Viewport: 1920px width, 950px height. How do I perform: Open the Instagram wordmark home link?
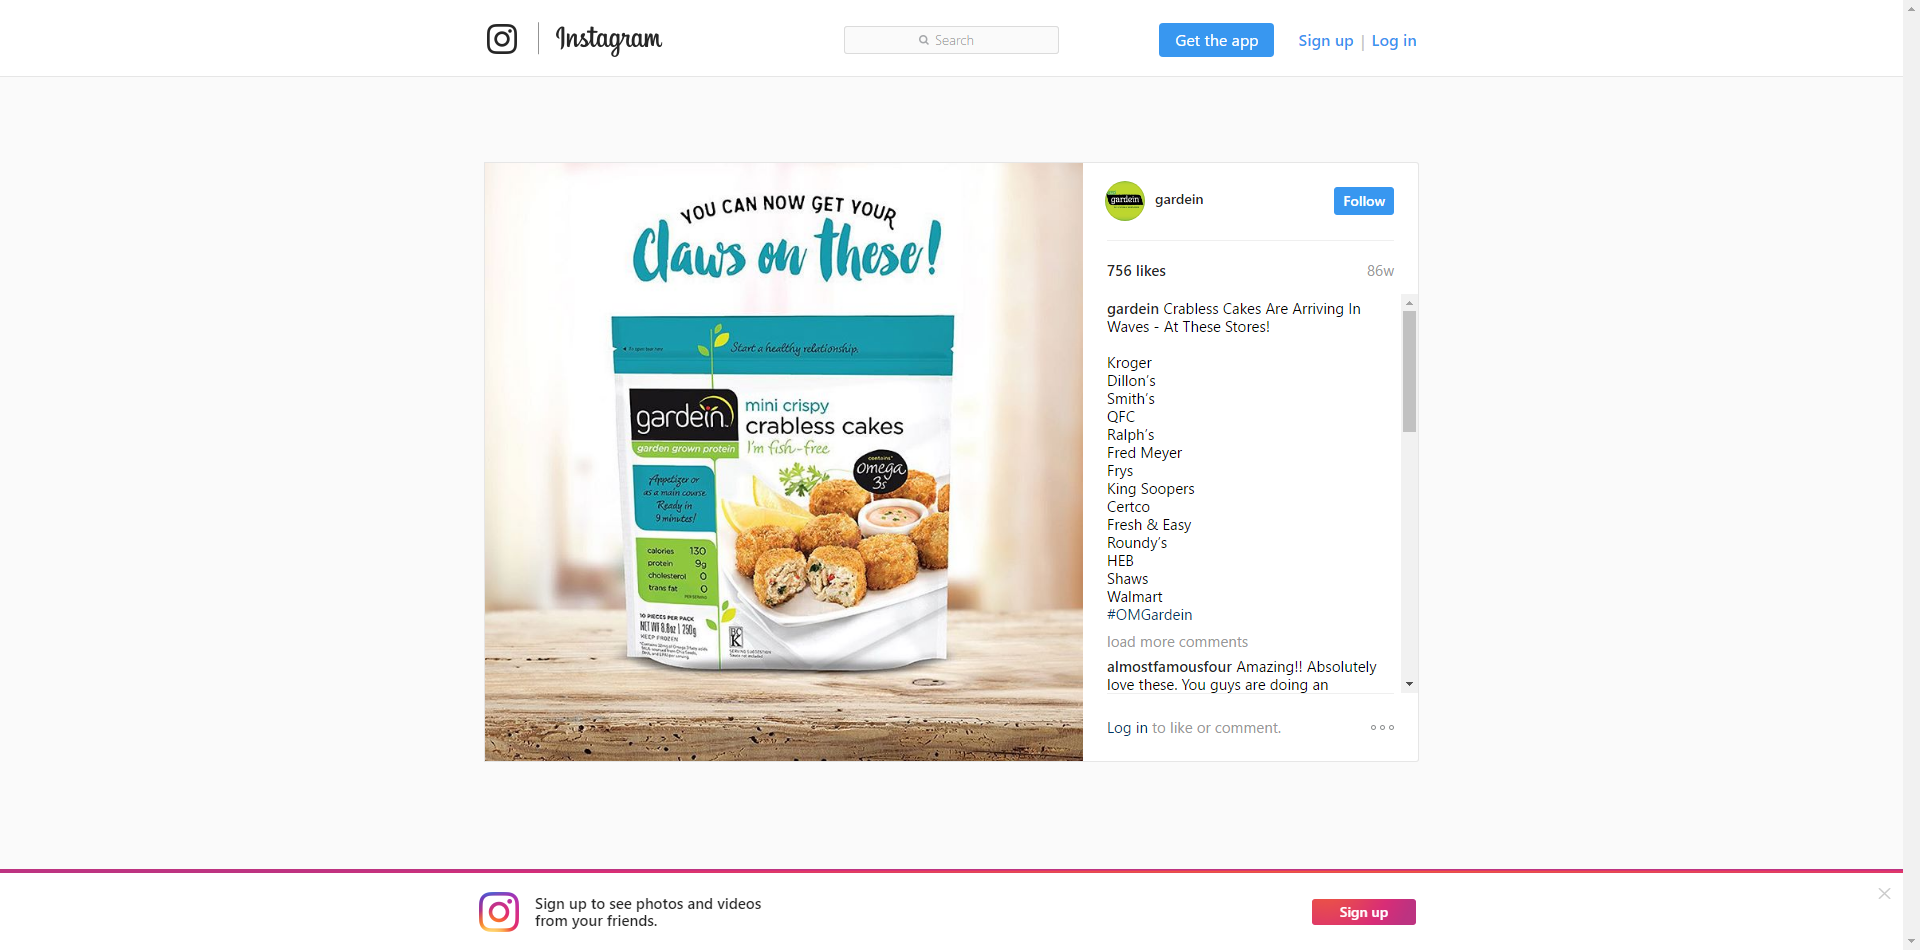pyautogui.click(x=608, y=40)
